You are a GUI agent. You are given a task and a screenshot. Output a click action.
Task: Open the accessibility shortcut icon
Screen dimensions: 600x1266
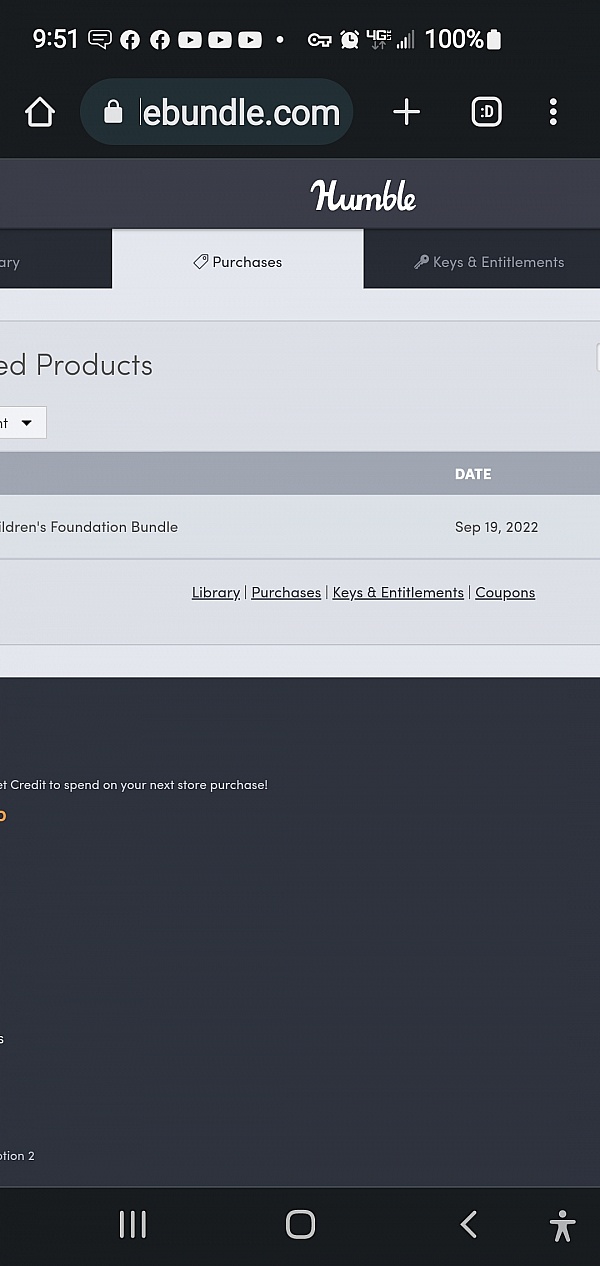click(563, 1225)
